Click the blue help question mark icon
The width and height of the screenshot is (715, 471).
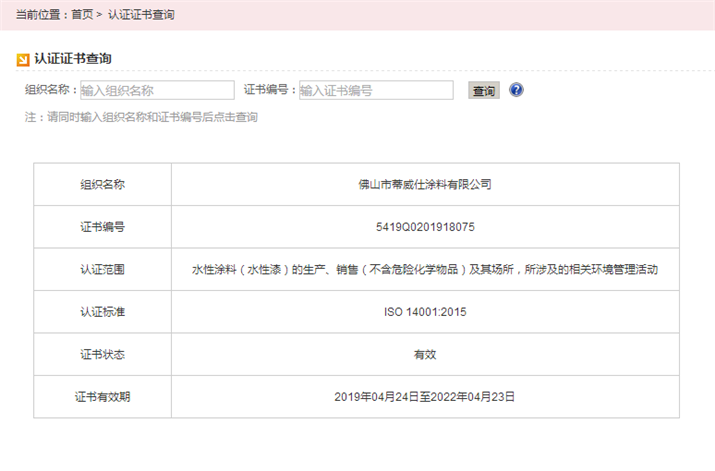516,90
